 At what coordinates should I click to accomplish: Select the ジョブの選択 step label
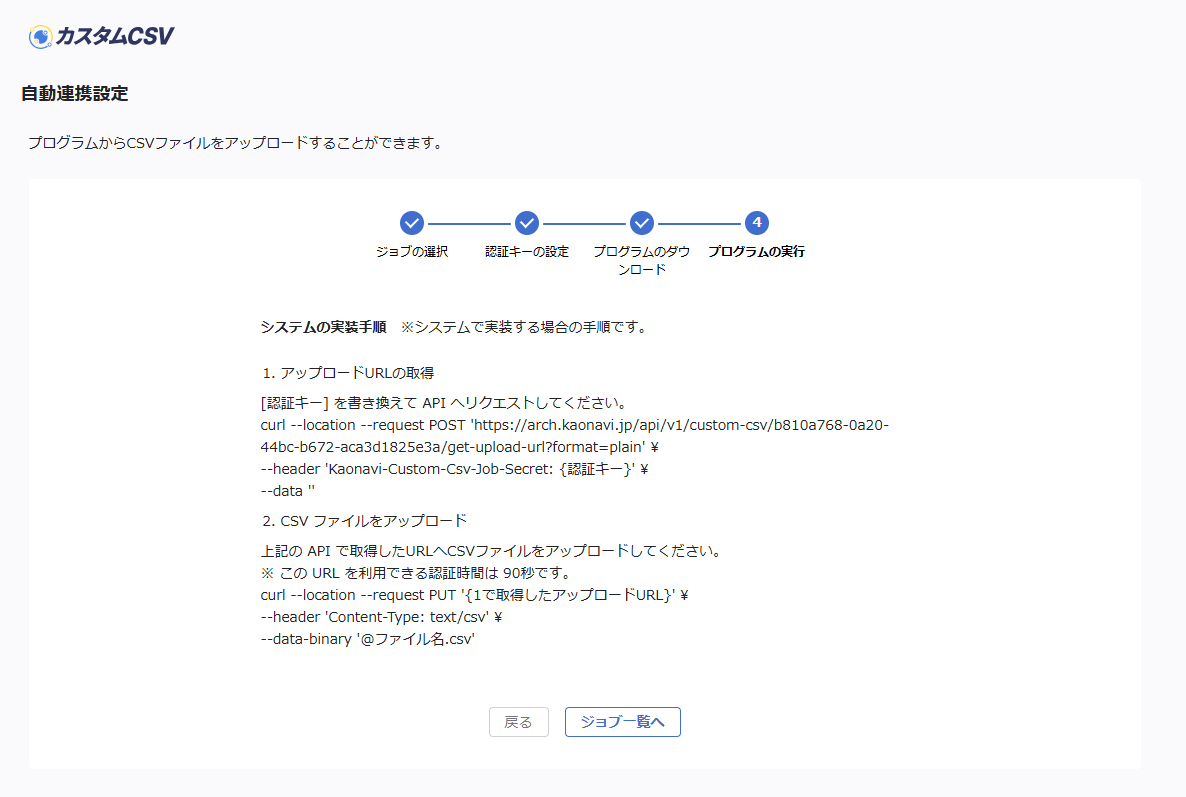pyautogui.click(x=411, y=252)
